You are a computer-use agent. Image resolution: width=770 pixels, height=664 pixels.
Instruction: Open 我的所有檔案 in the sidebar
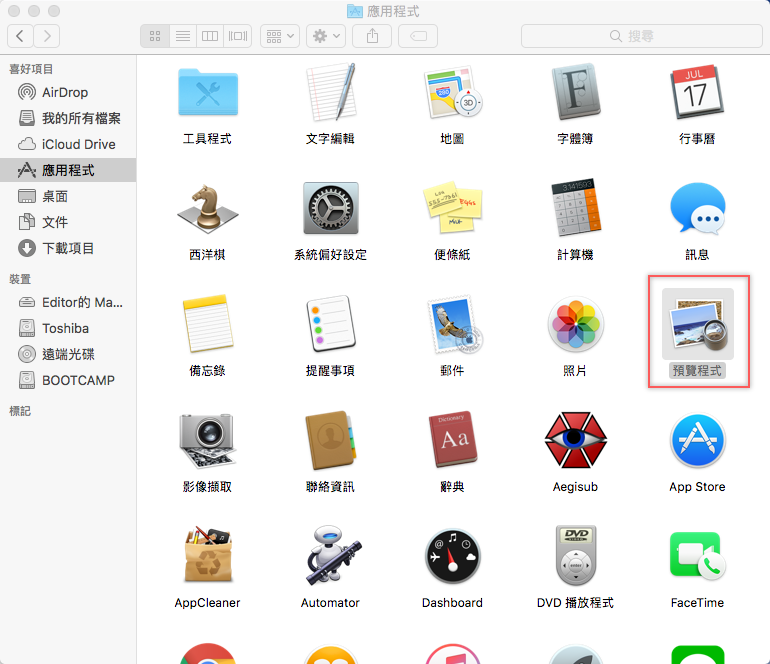coord(68,118)
